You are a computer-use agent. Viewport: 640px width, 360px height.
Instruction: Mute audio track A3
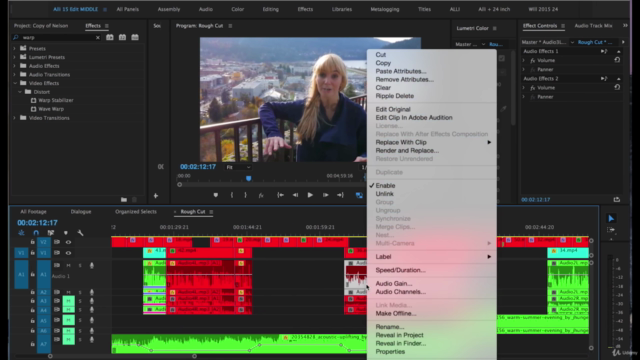pyautogui.click(x=68, y=301)
